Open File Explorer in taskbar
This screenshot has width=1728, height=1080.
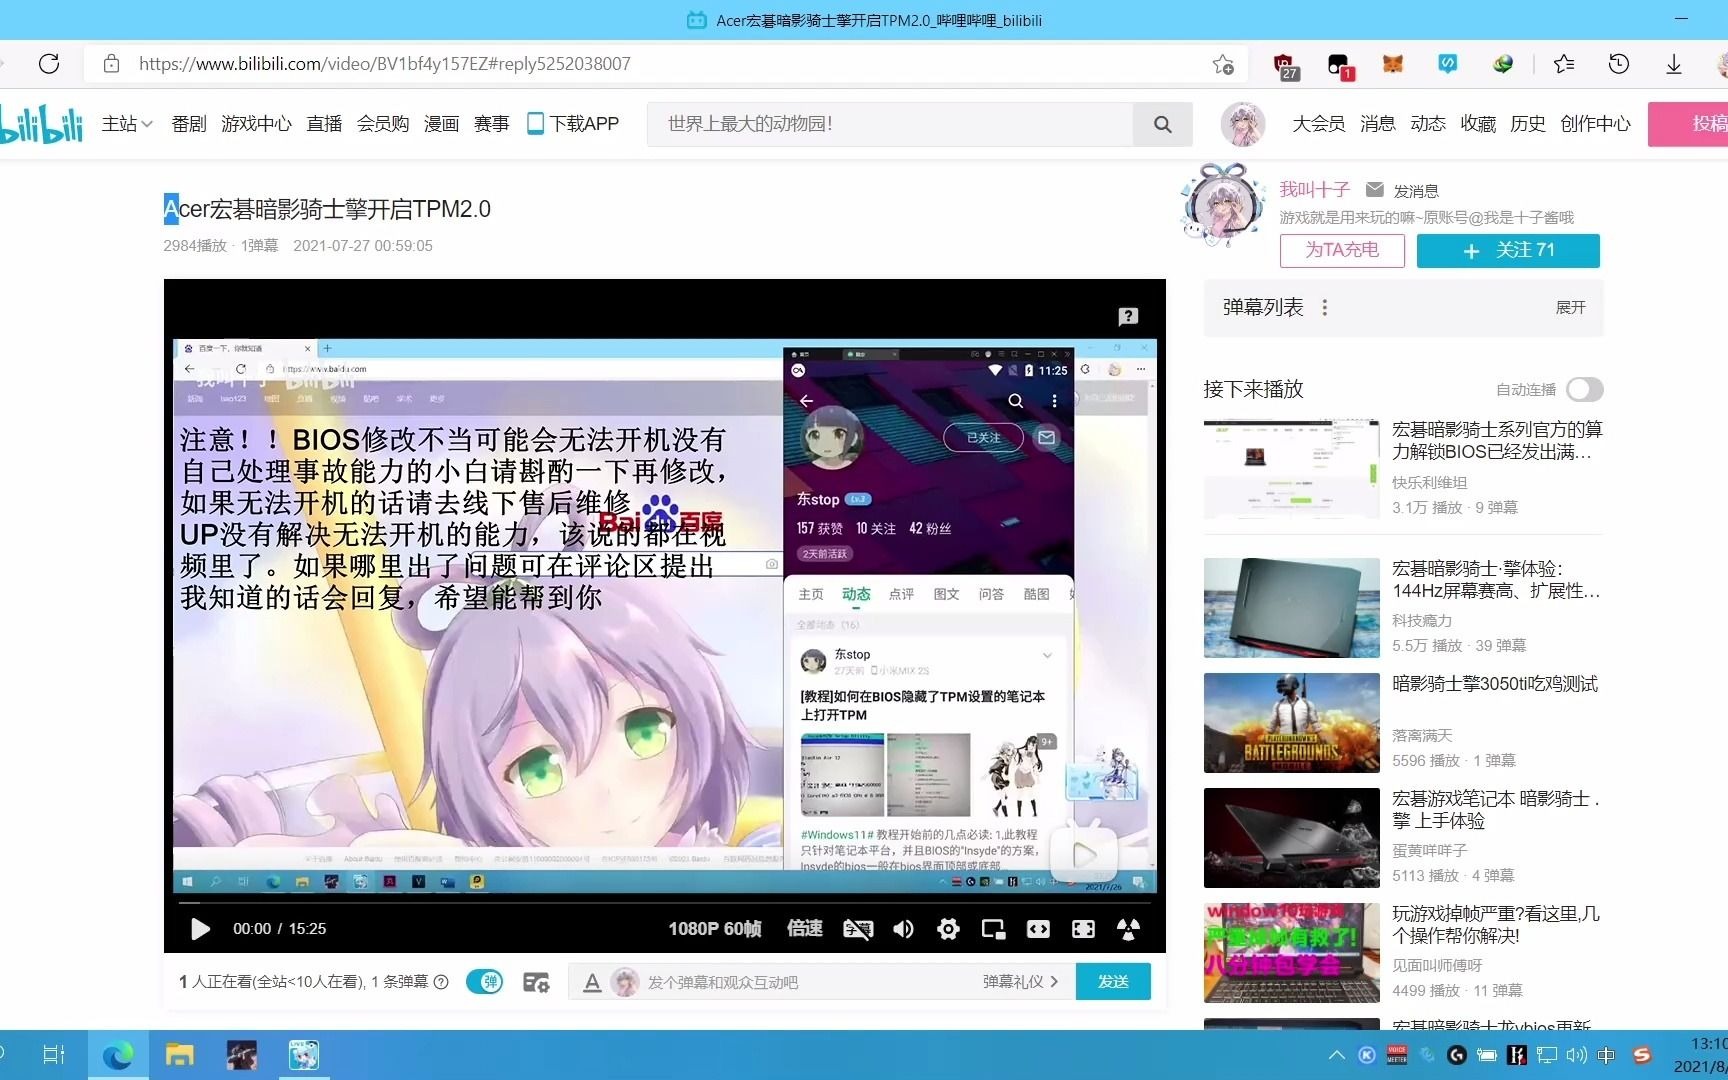tap(180, 1055)
